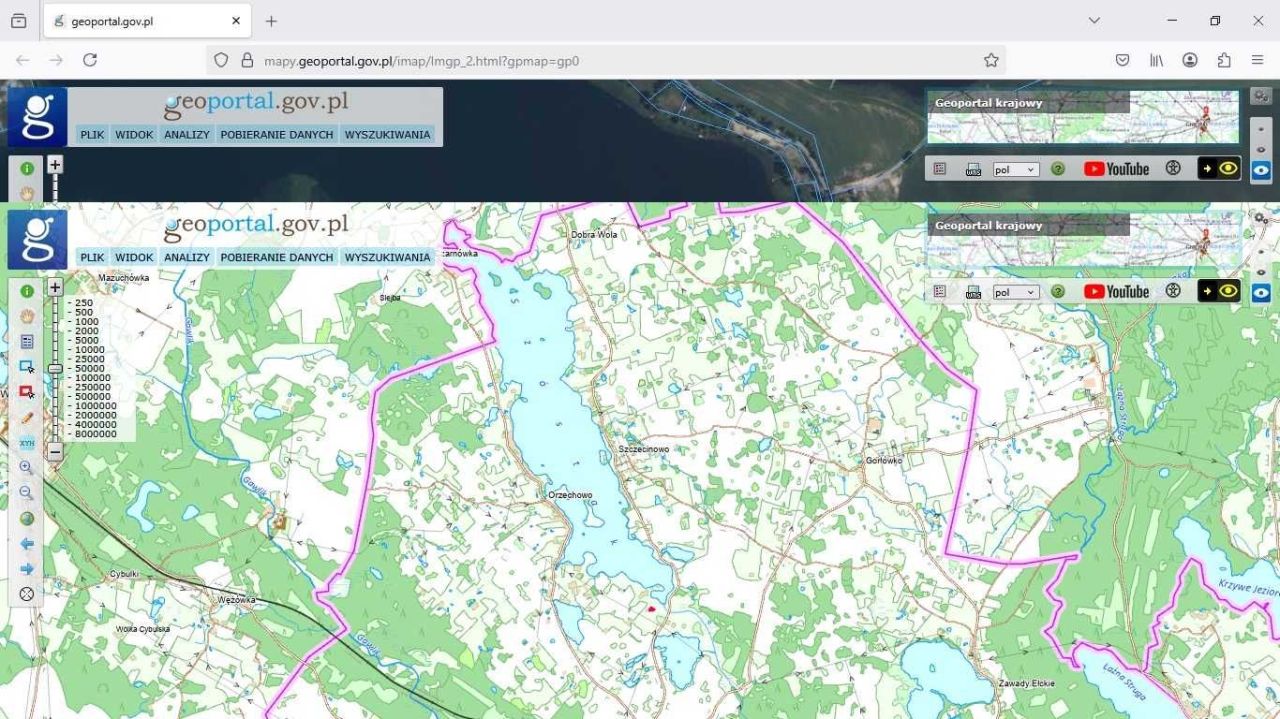Go to next map view with right arrow

coord(27,568)
